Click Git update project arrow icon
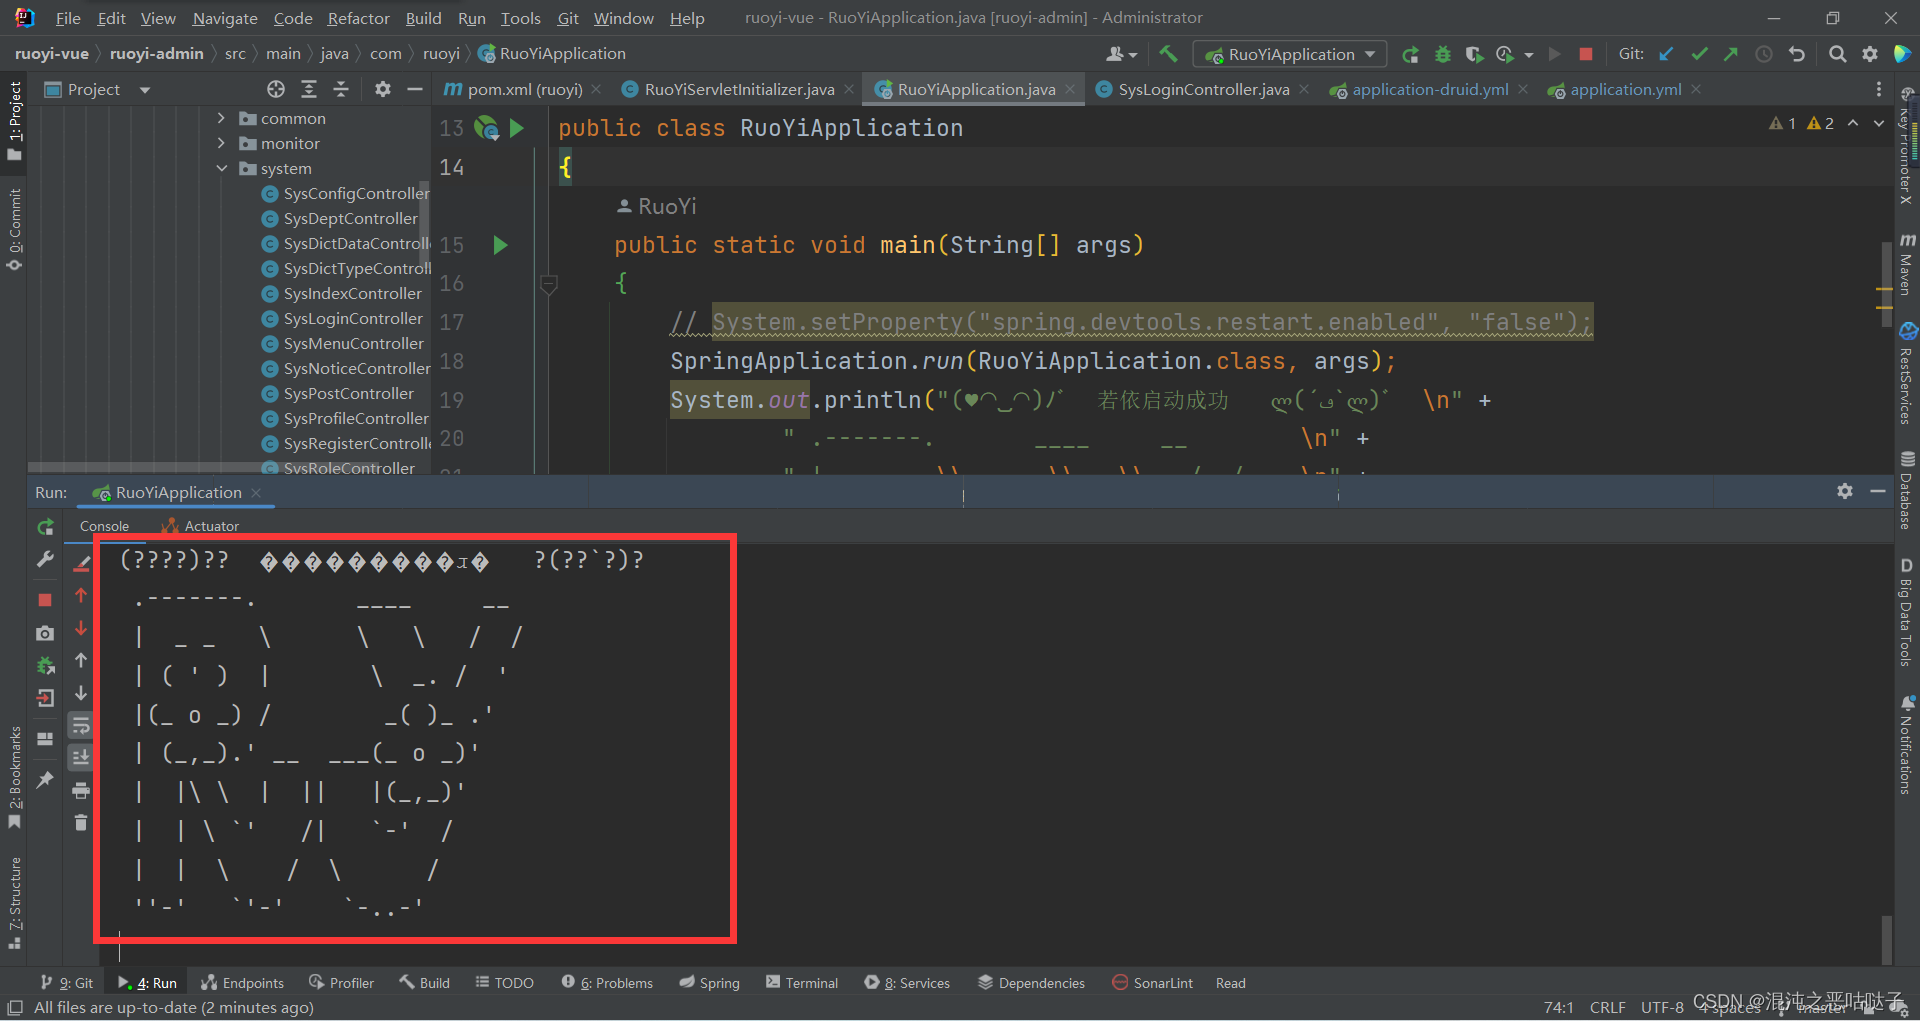This screenshot has height=1021, width=1920. (1666, 54)
